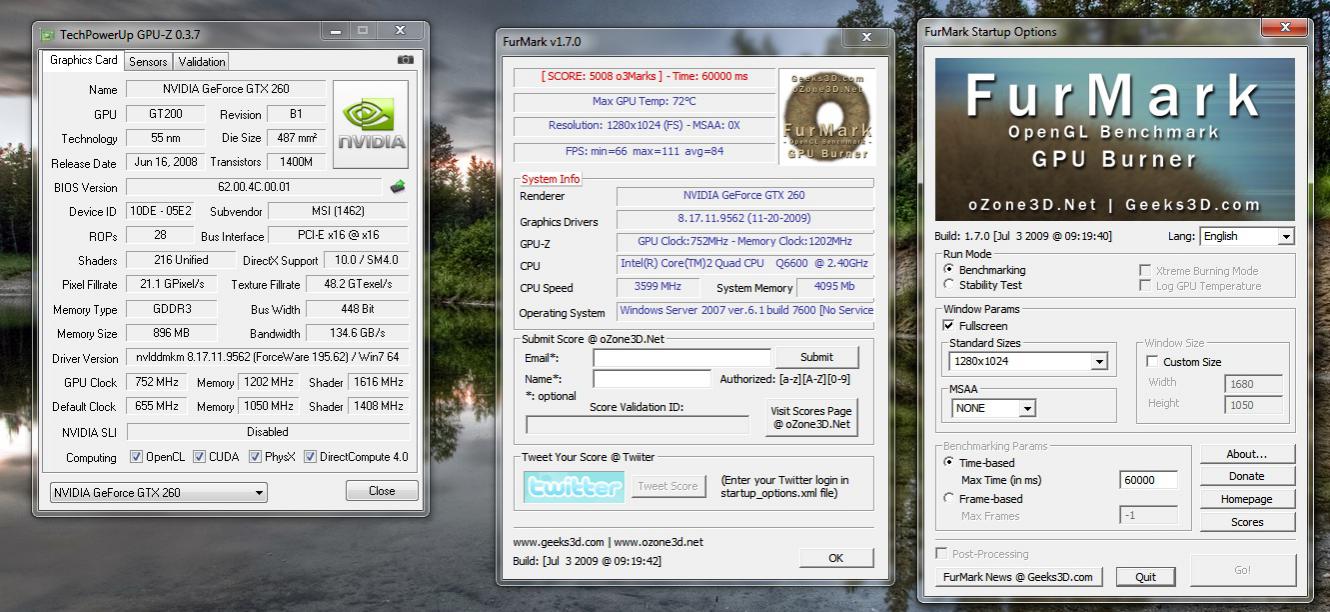The image size is (1330, 612).
Task: Toggle the CUDA checkbox in GPU-Z
Action: click(x=199, y=457)
